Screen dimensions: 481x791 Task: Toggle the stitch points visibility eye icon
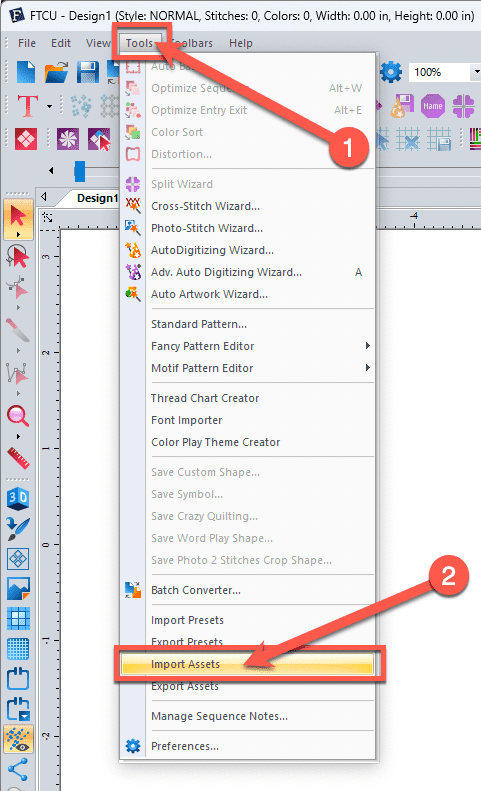(18, 739)
